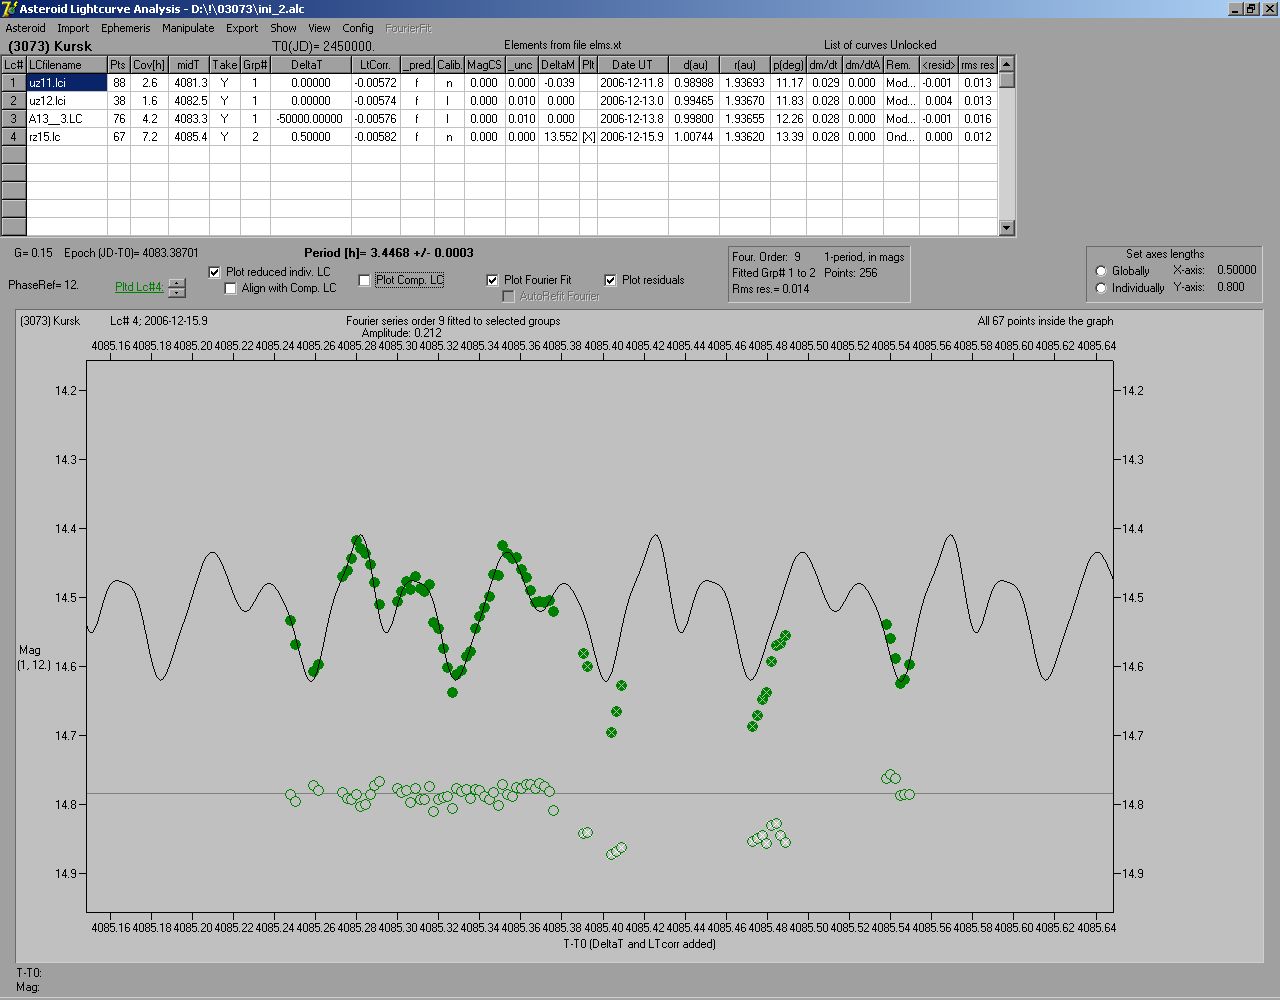
Task: Click down arrow of Pltd Lc stepper
Action: pos(176,293)
